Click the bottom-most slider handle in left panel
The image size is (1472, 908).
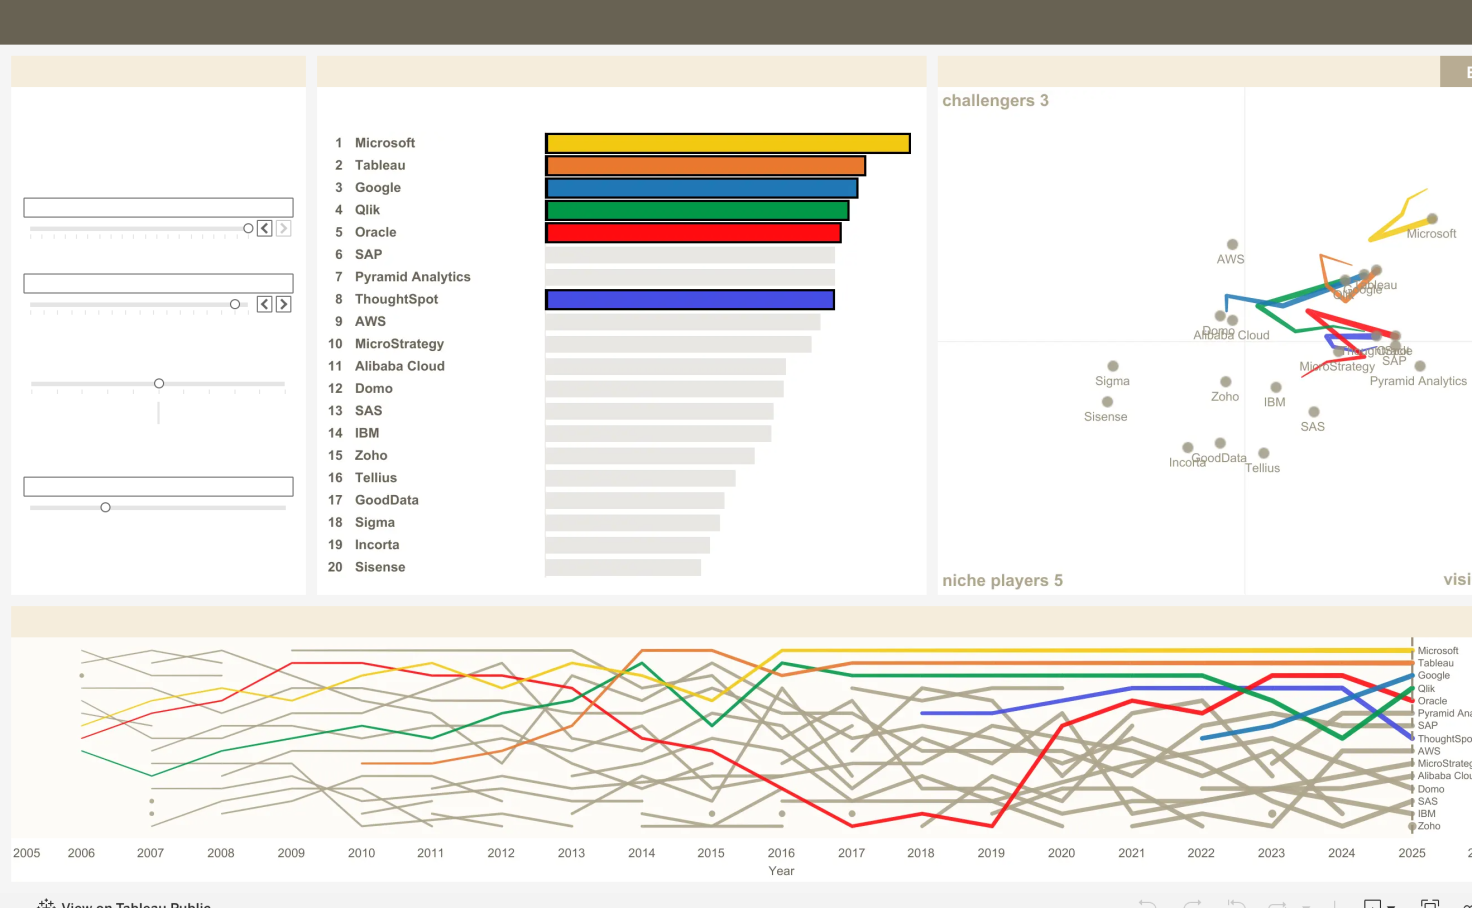point(105,507)
